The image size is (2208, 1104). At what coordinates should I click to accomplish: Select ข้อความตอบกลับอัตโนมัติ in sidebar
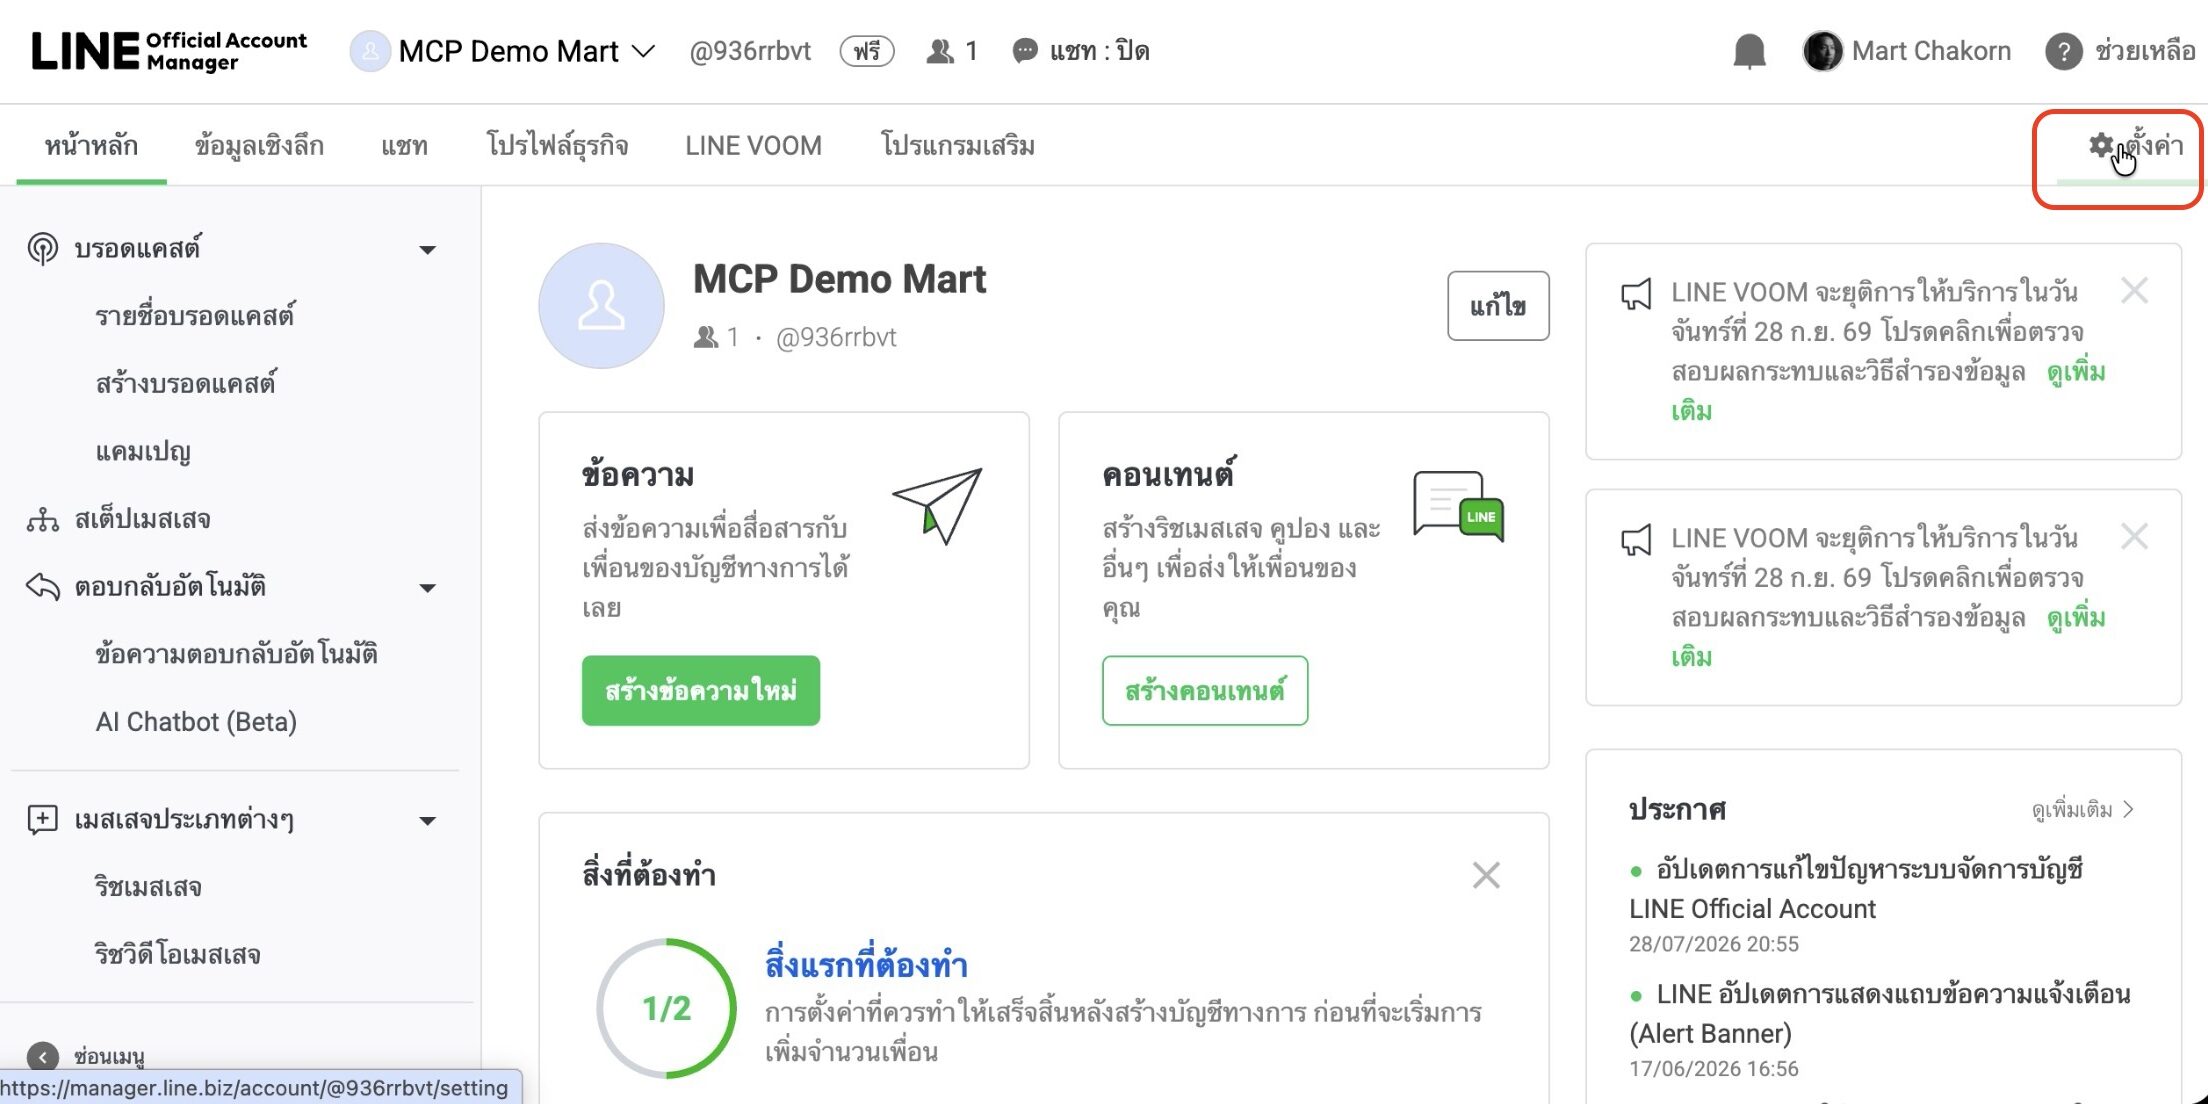click(236, 654)
